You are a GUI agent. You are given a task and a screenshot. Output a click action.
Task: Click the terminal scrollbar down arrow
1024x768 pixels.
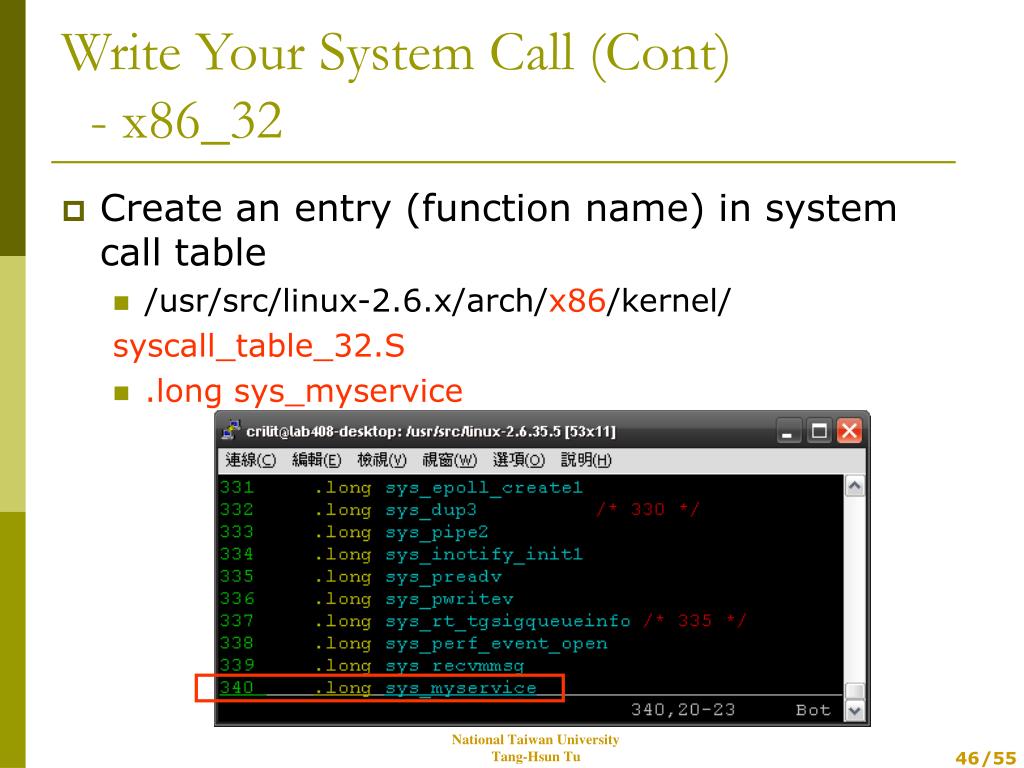854,710
